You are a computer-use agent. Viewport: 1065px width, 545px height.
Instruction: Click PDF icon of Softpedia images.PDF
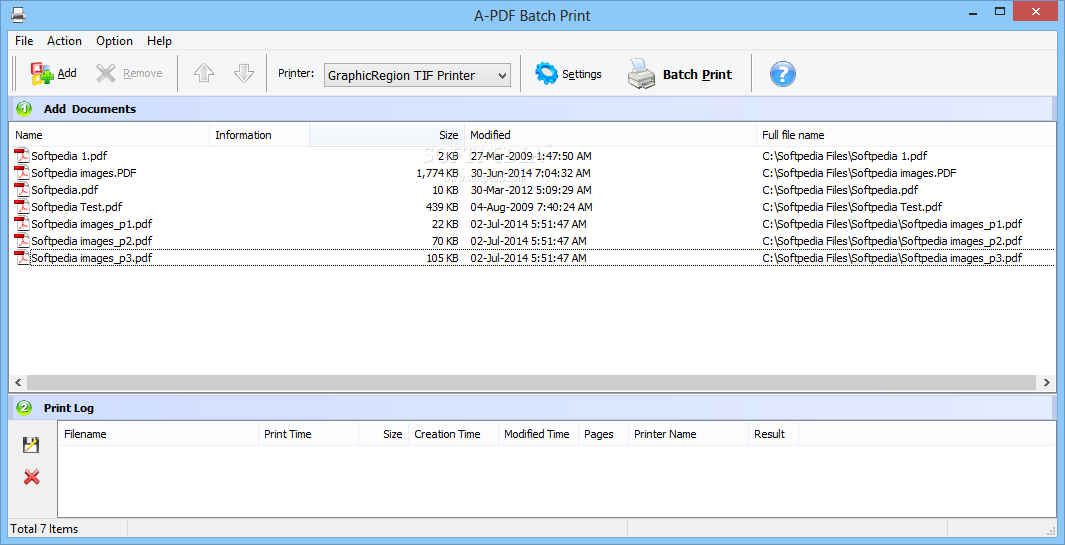coord(22,173)
